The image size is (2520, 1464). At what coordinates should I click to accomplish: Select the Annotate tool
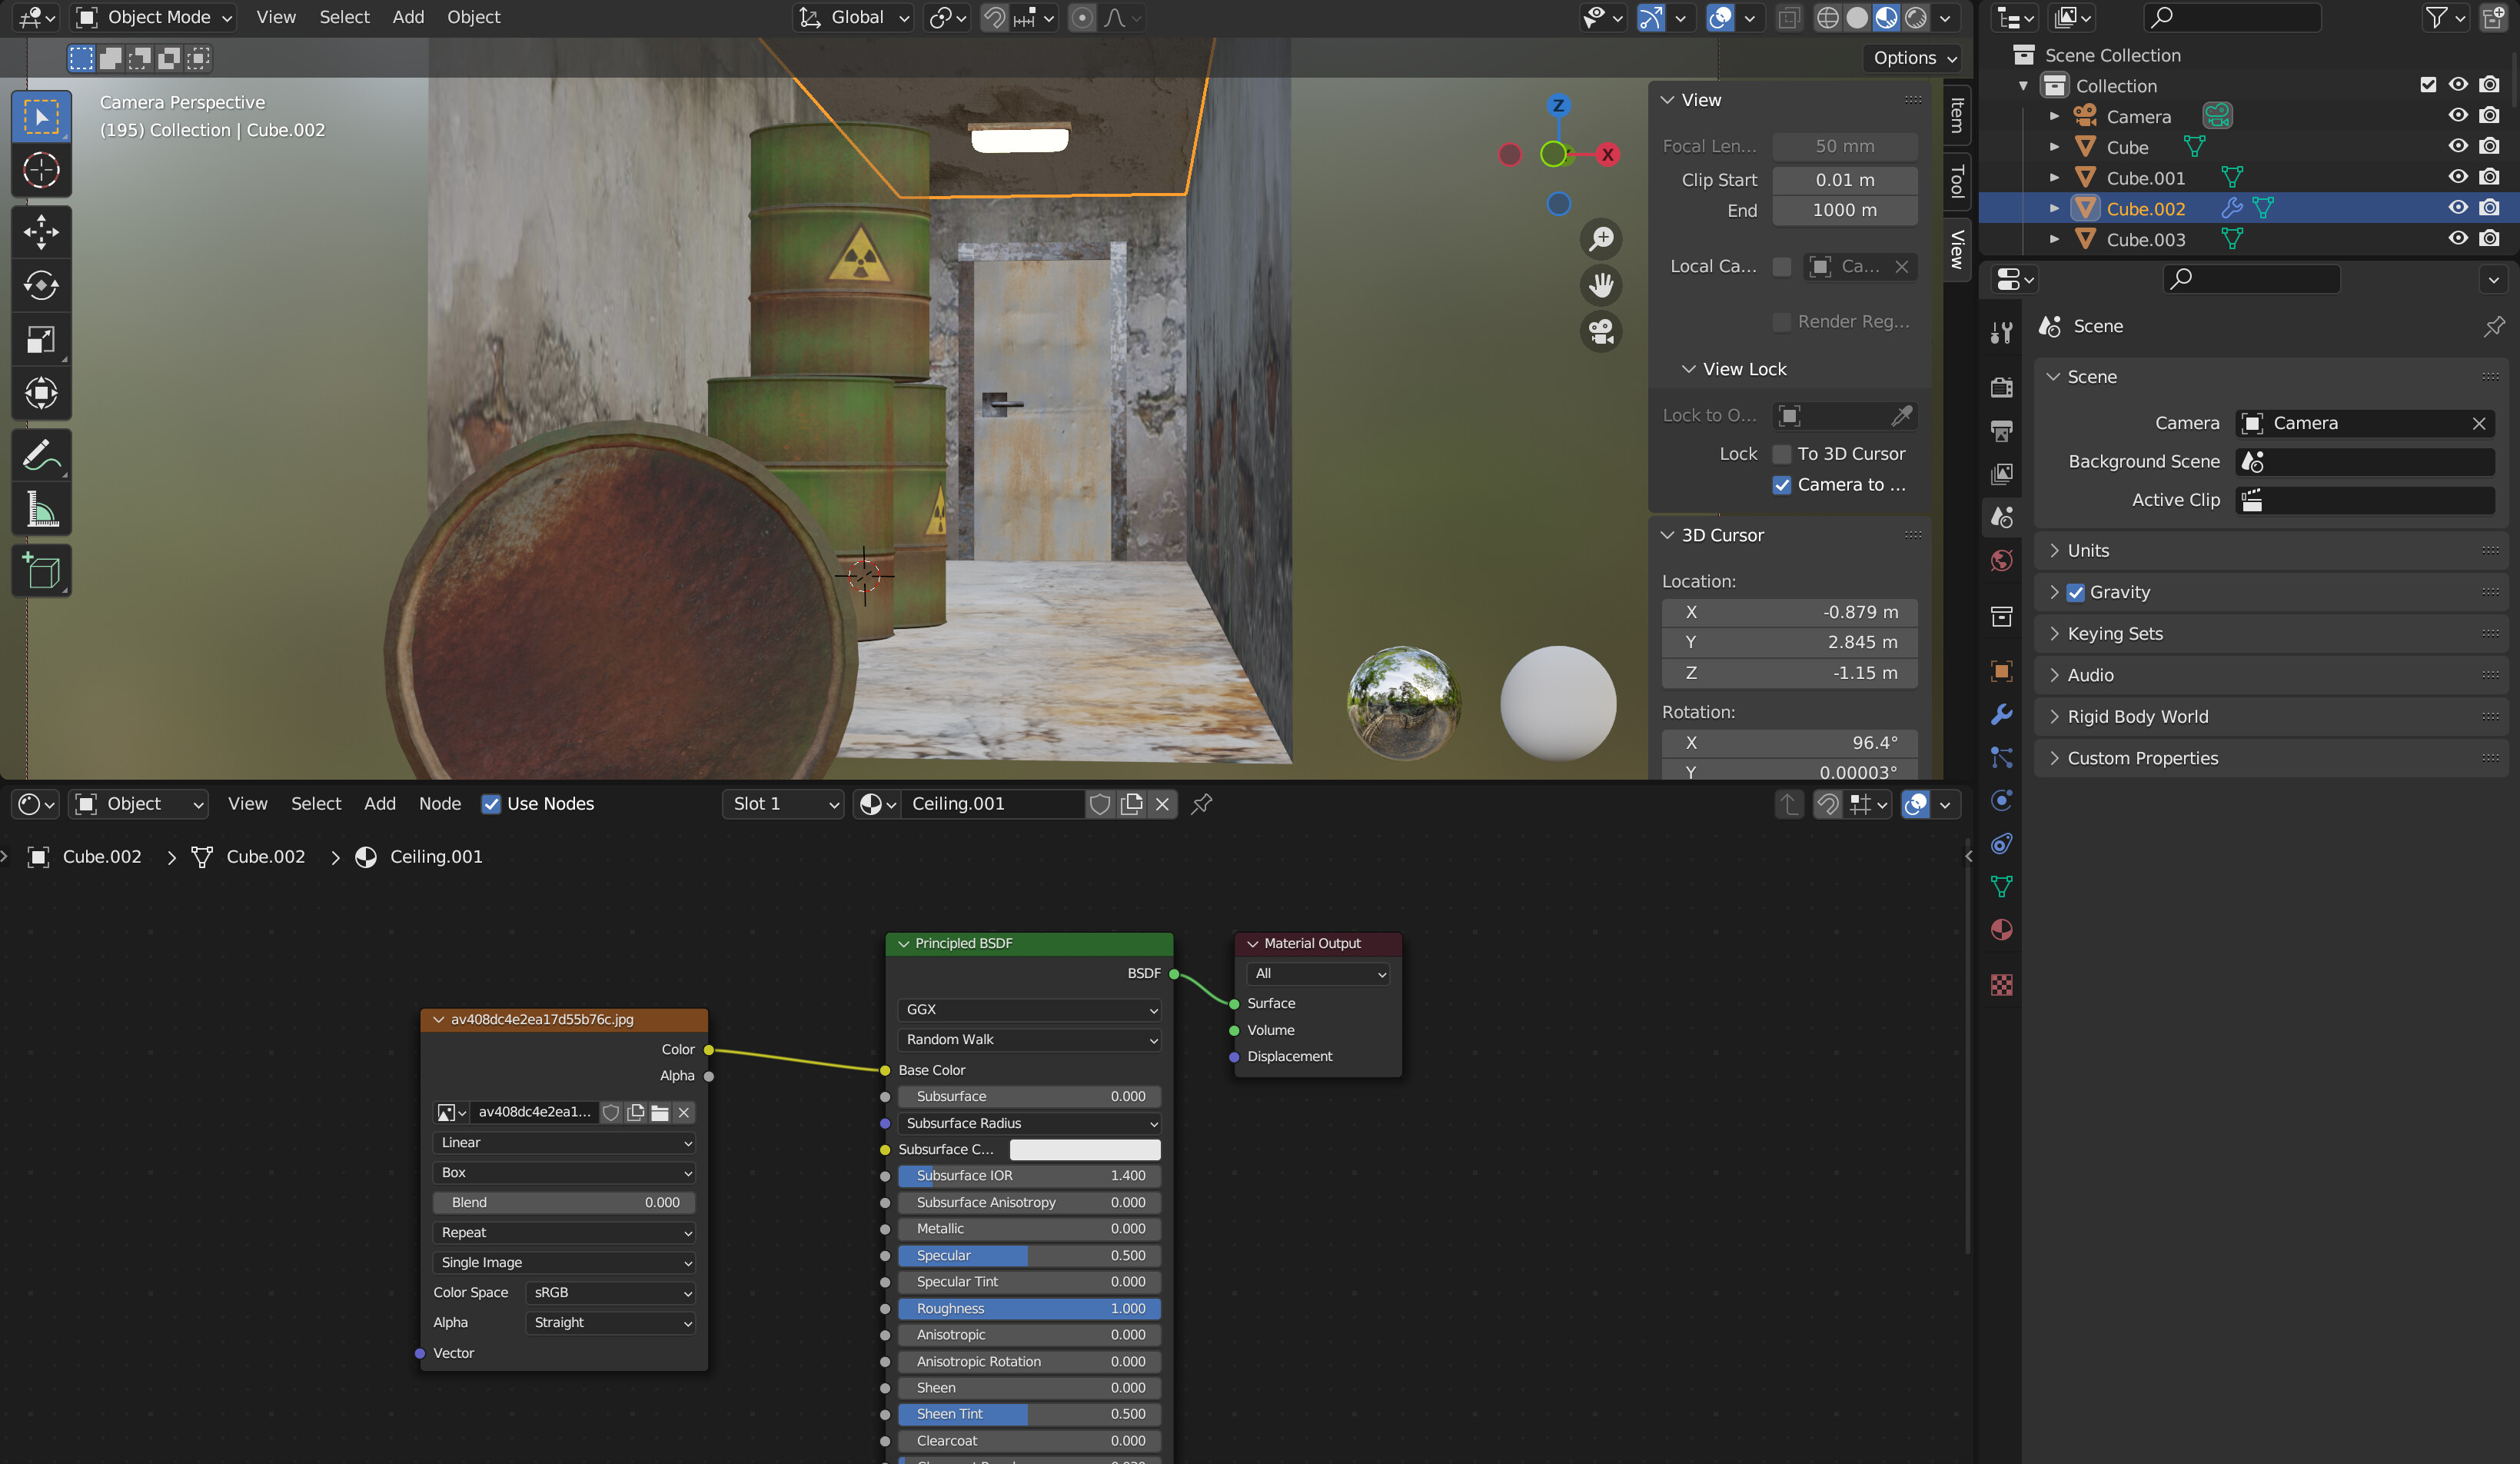point(41,457)
